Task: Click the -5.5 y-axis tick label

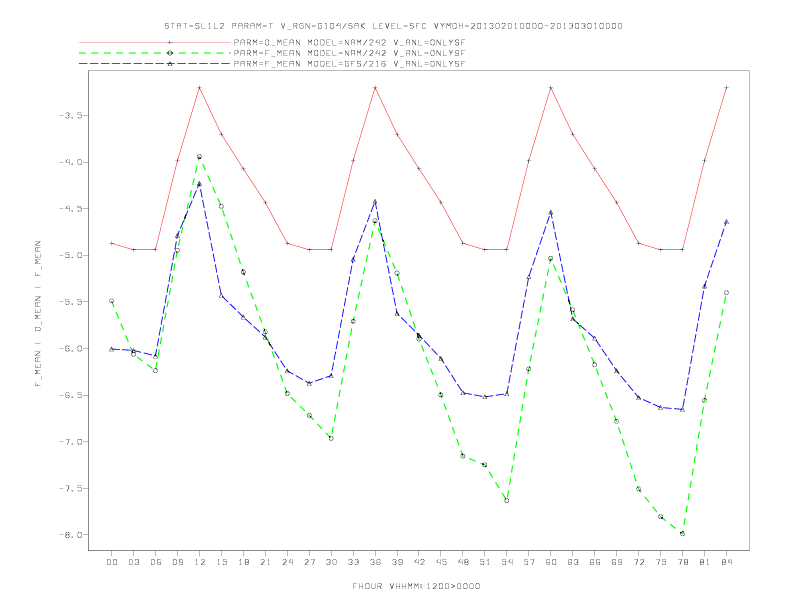Action: click(70, 302)
